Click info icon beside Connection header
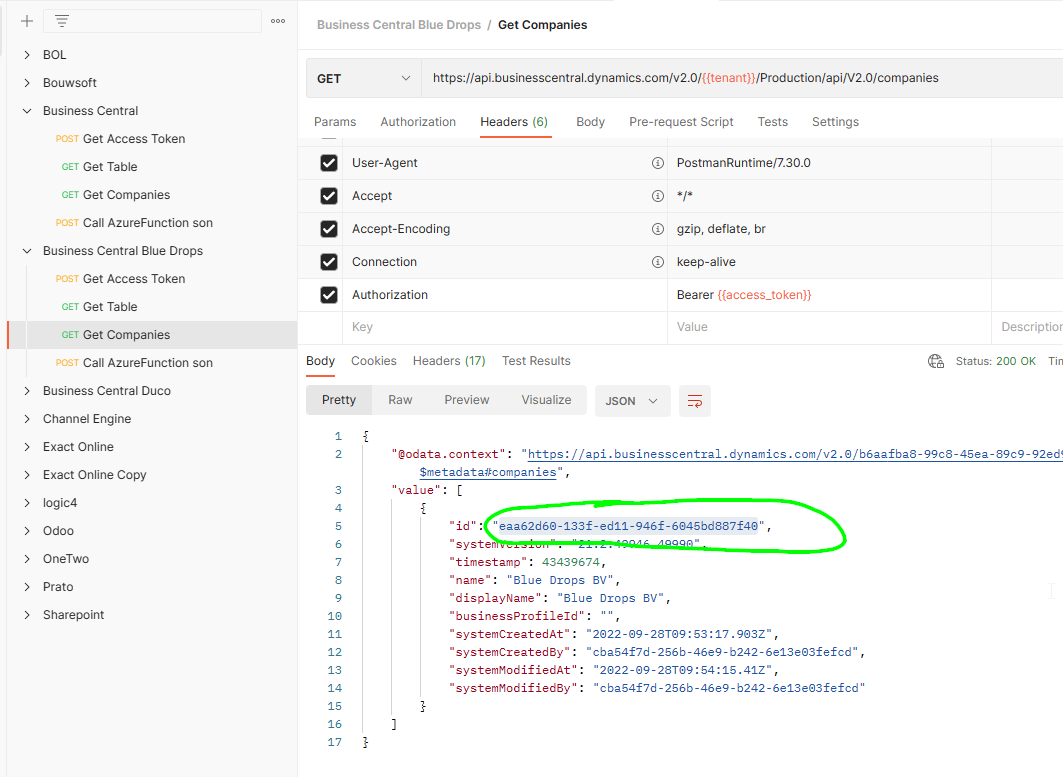The image size is (1063, 777). [658, 262]
